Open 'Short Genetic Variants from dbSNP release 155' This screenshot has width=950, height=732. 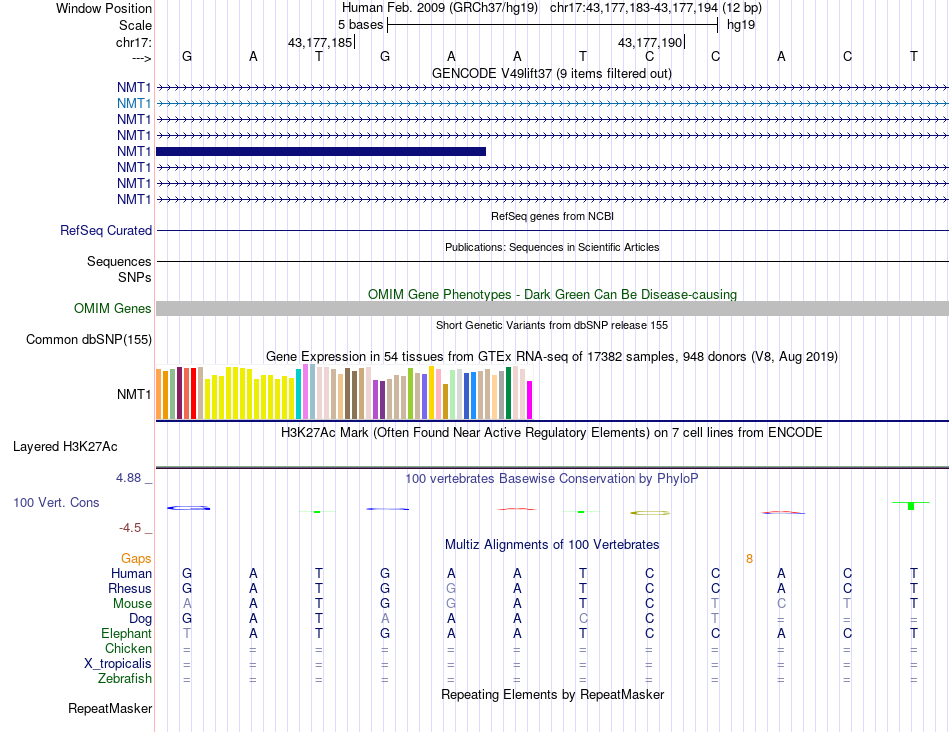tap(552, 325)
